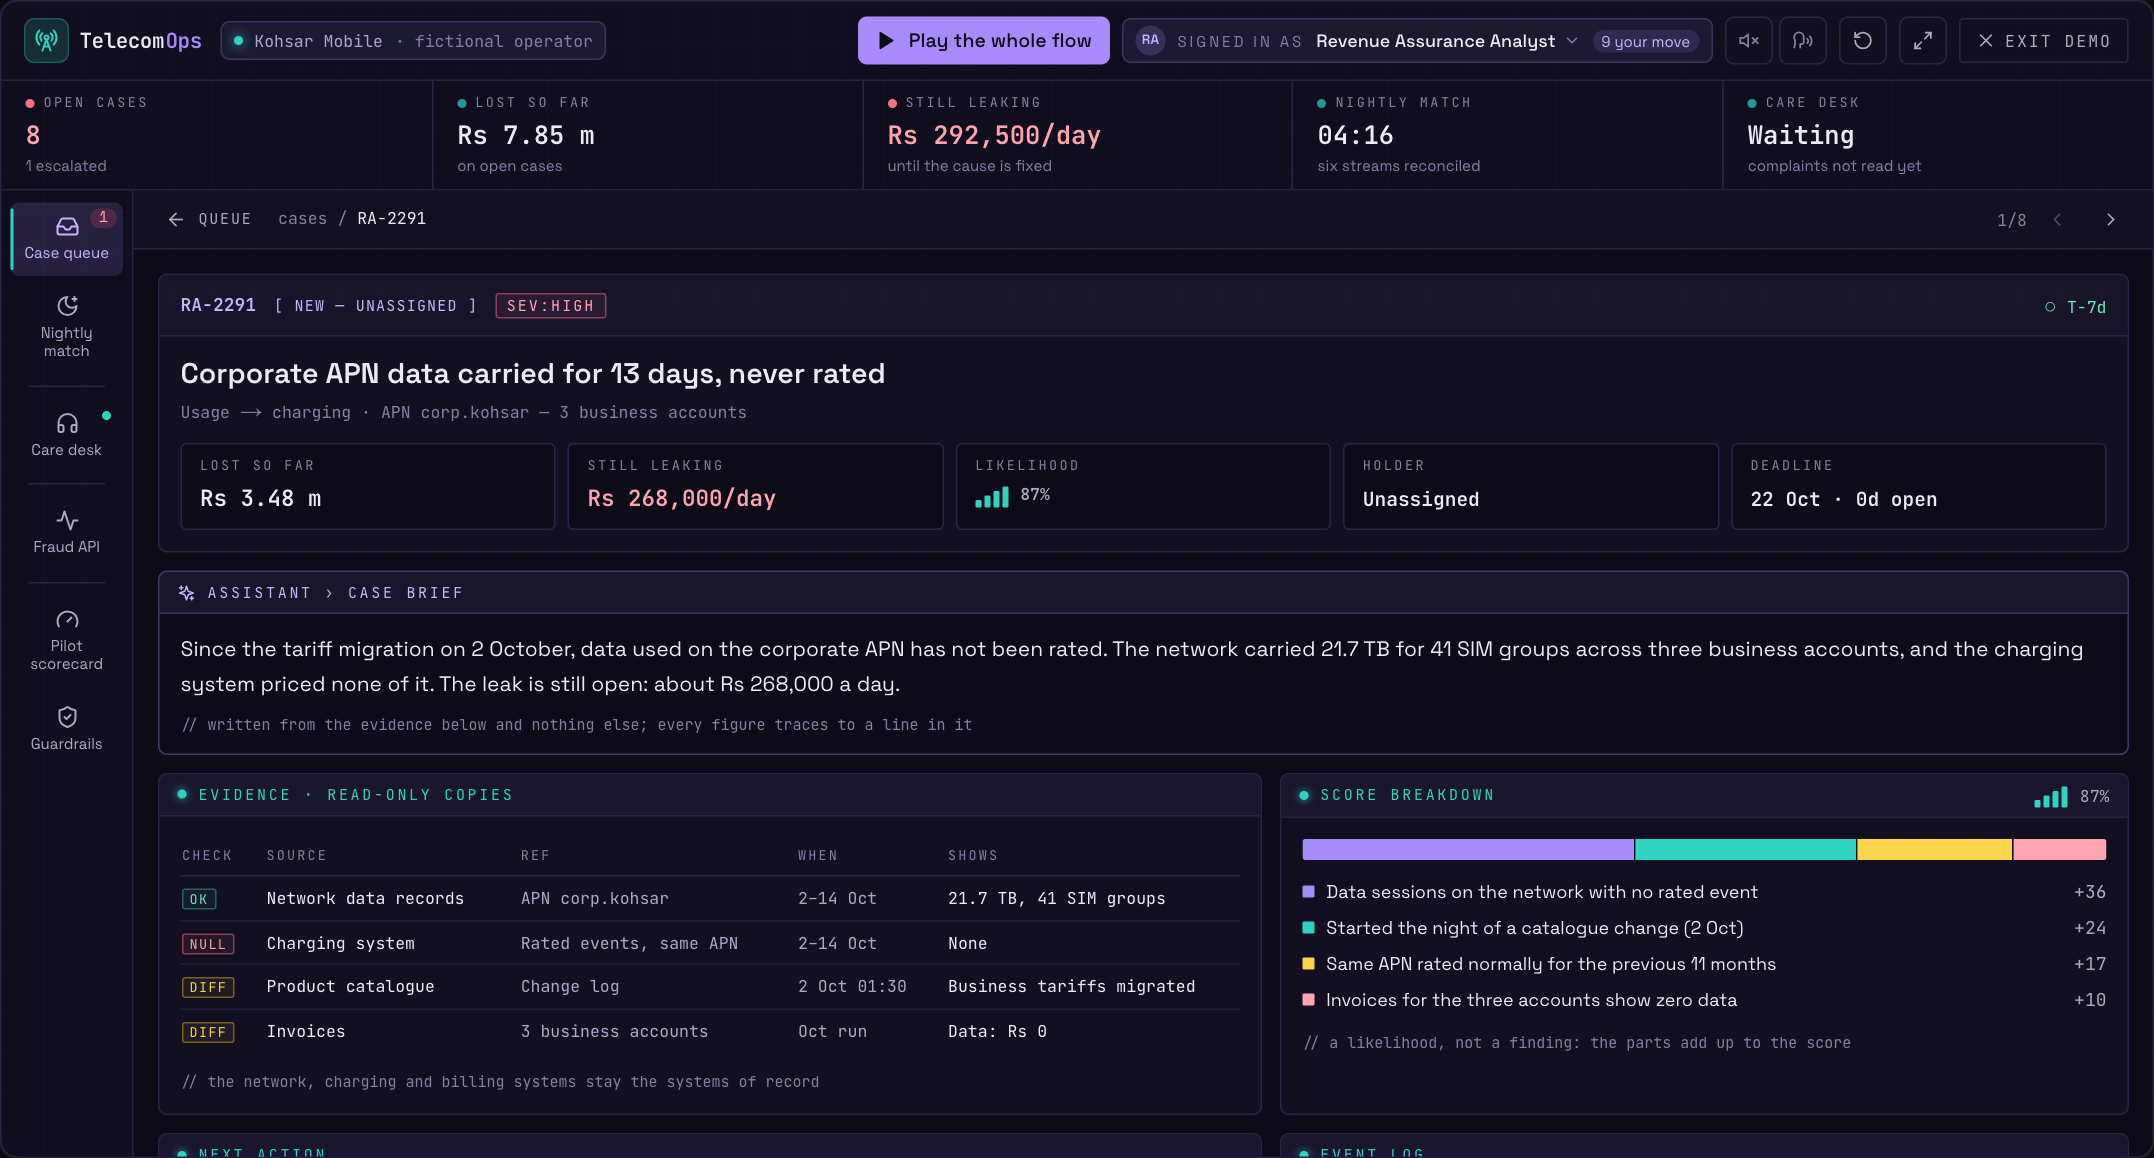Go to next case chevron

[2111, 219]
